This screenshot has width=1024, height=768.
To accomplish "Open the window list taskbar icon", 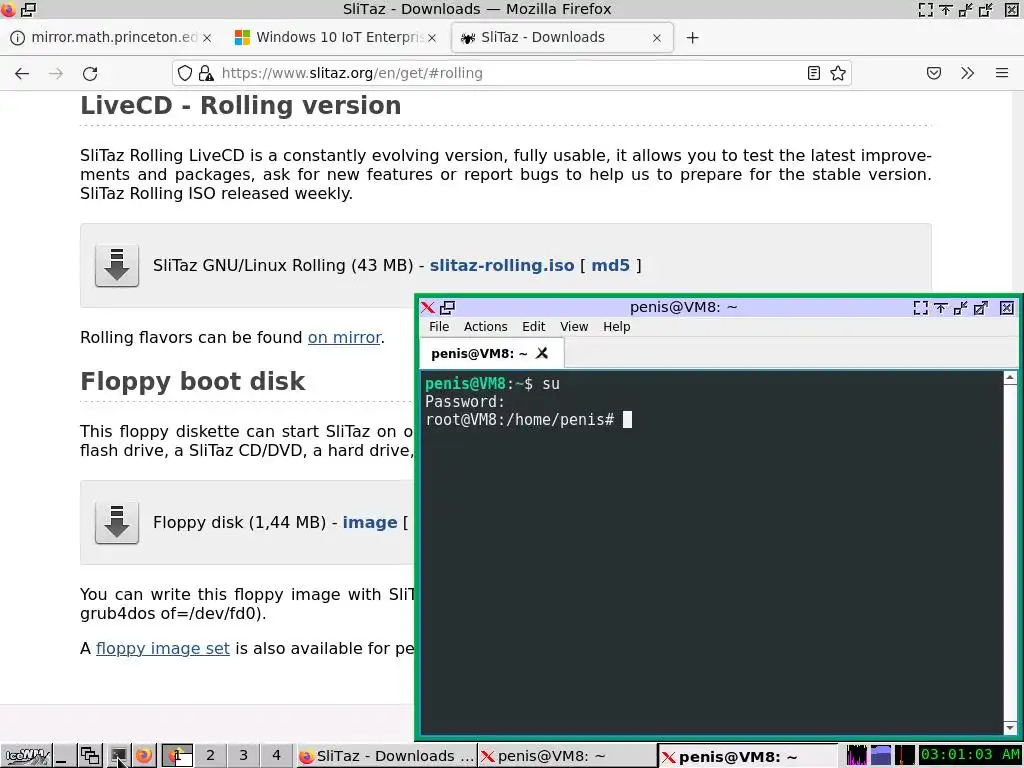I will [90, 756].
